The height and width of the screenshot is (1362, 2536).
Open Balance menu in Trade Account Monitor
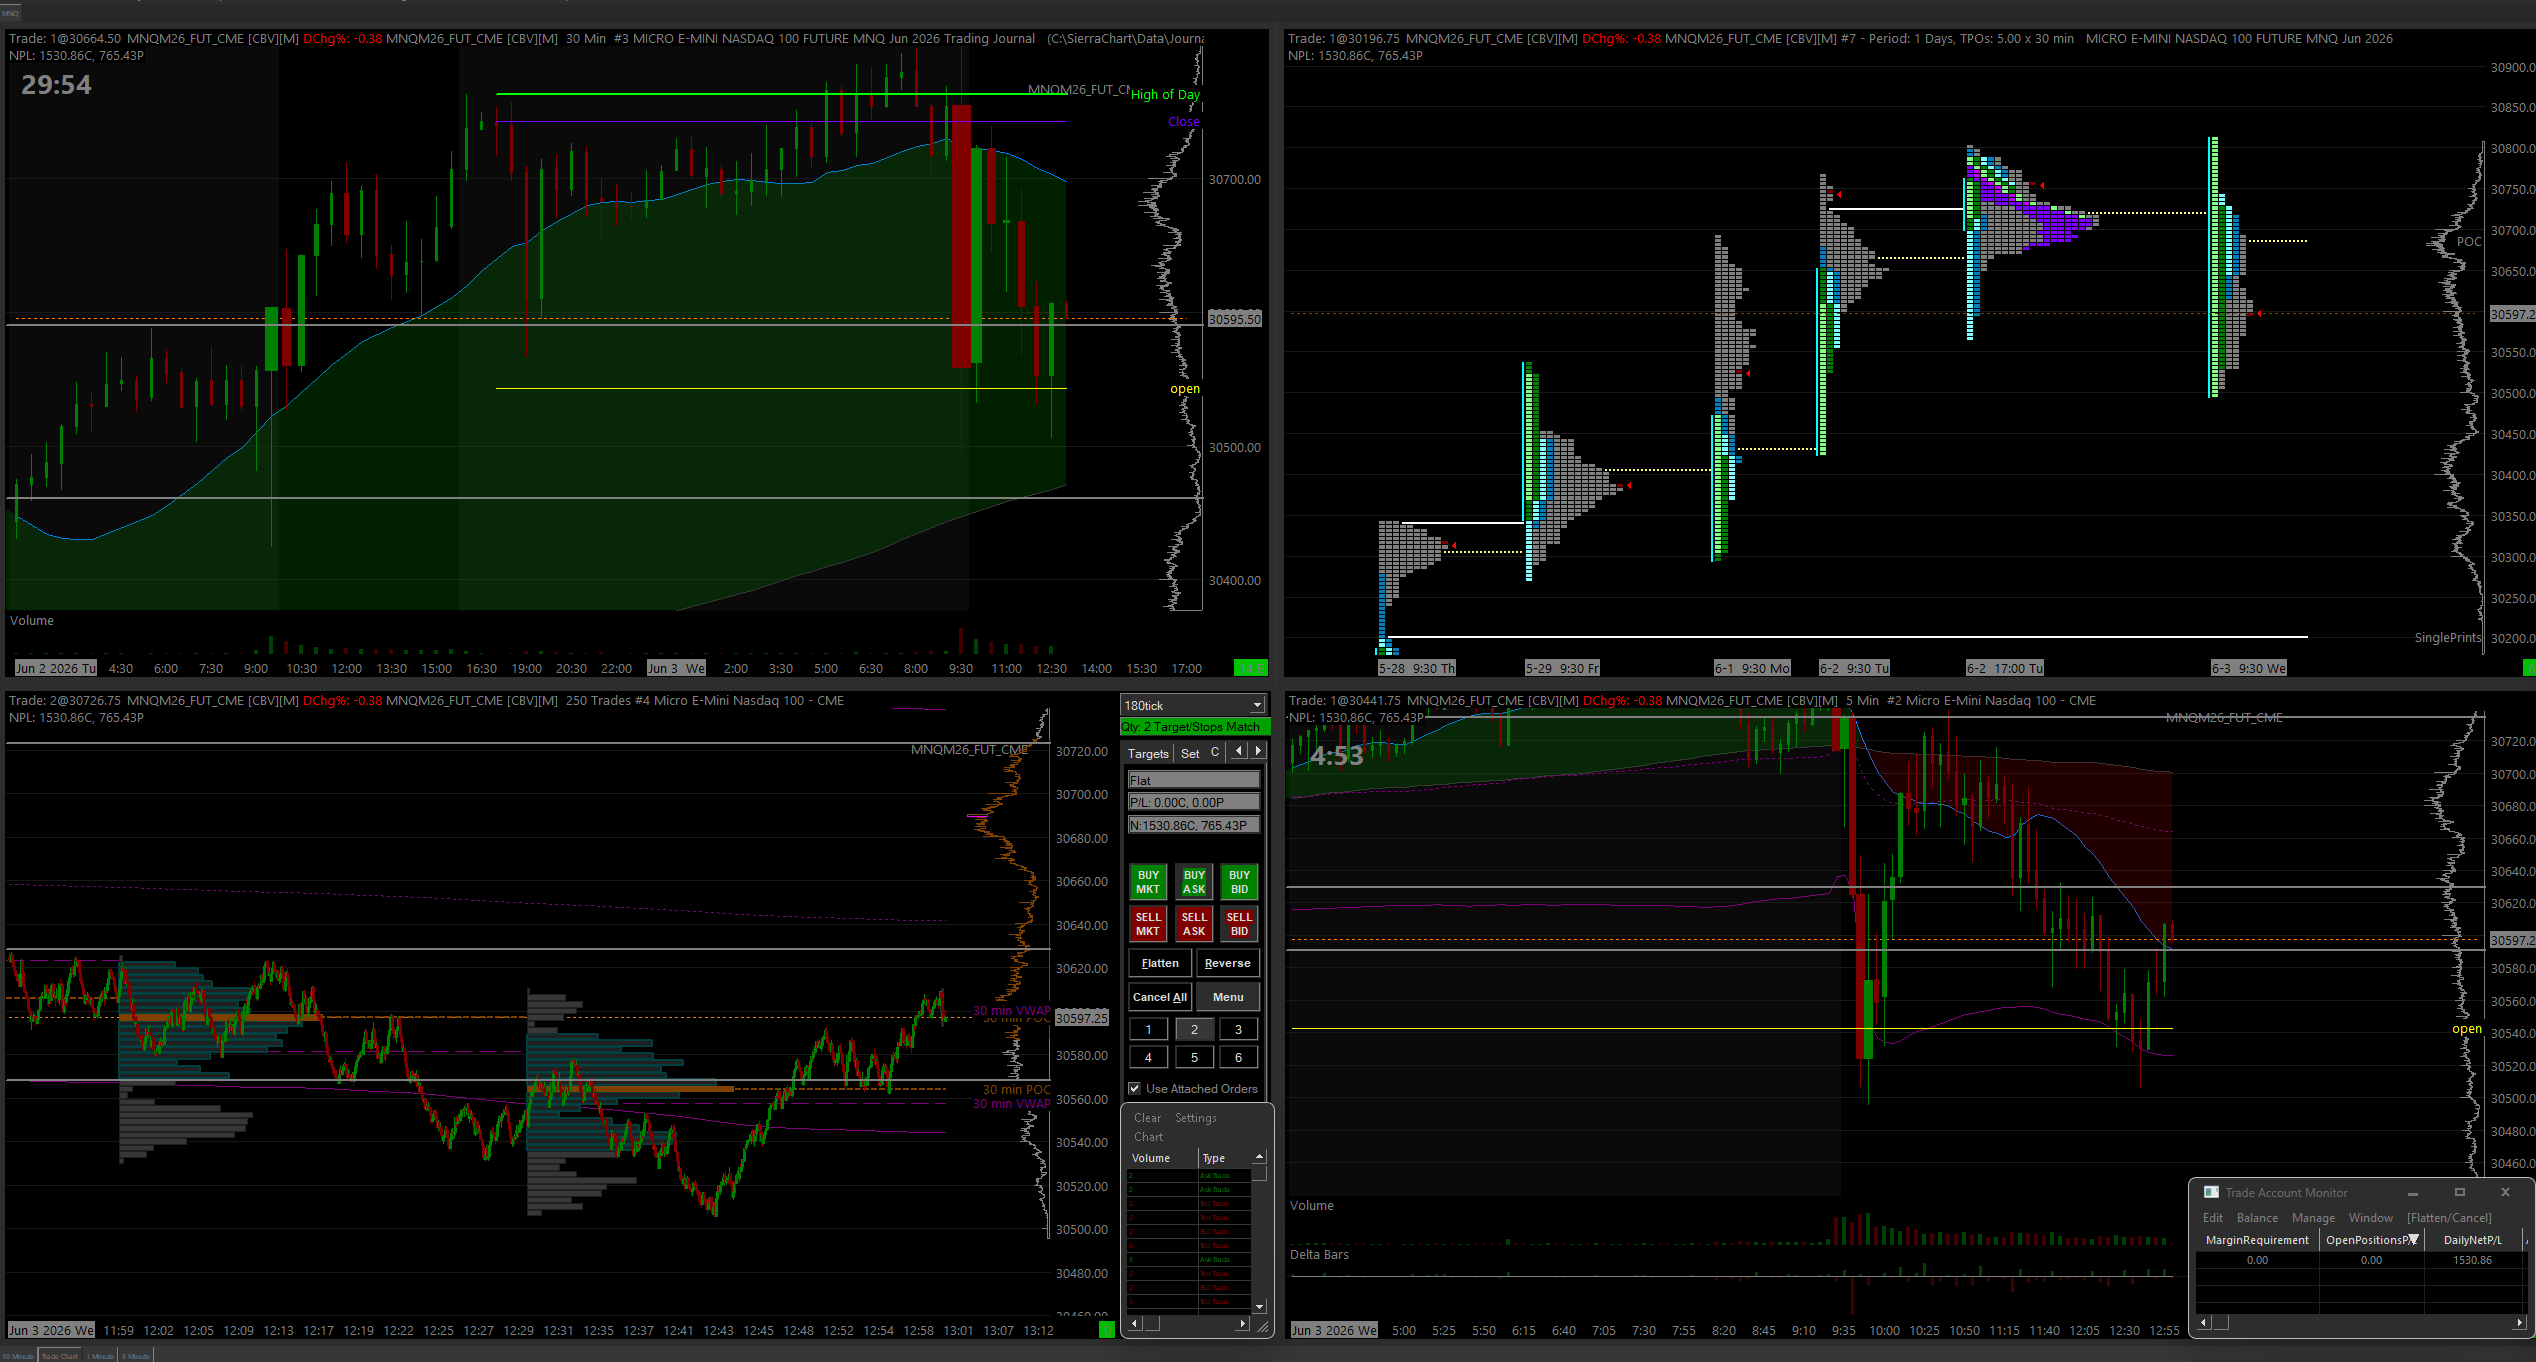(x=2257, y=1218)
